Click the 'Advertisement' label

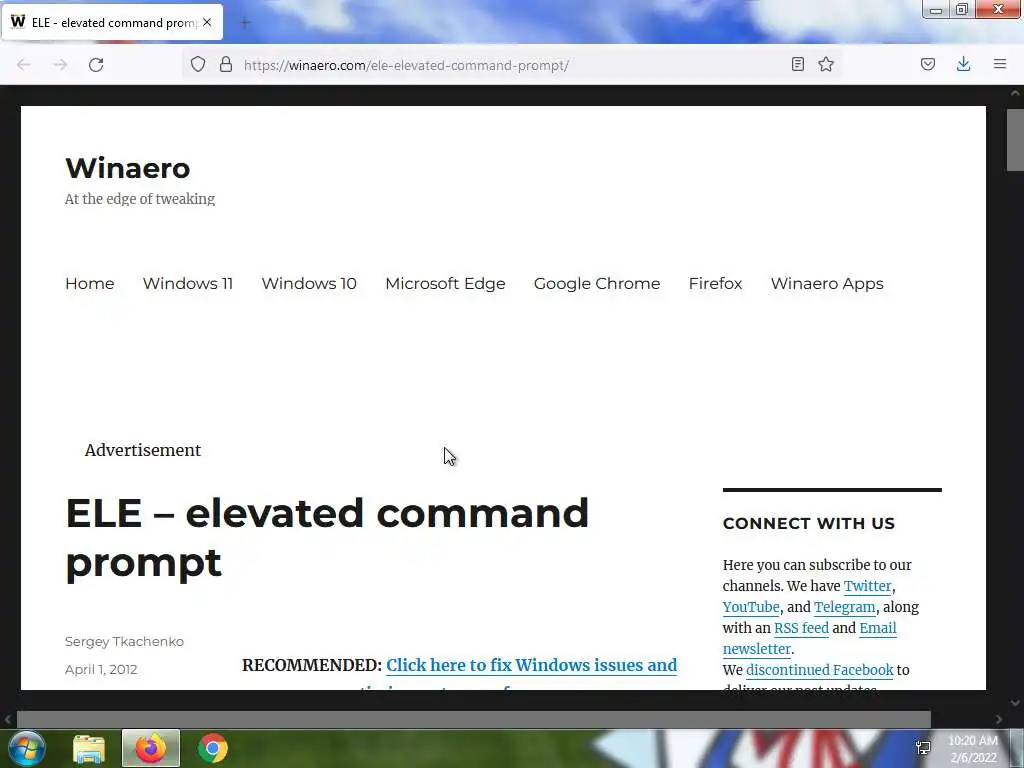tap(143, 450)
